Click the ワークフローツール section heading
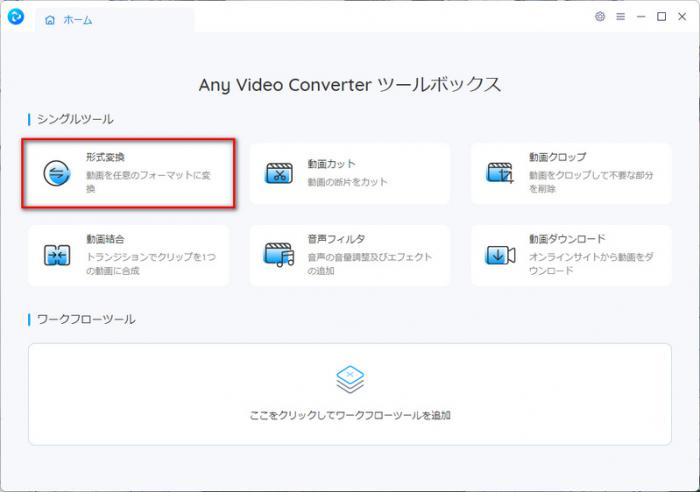The image size is (700, 492). pyautogui.click(x=86, y=320)
